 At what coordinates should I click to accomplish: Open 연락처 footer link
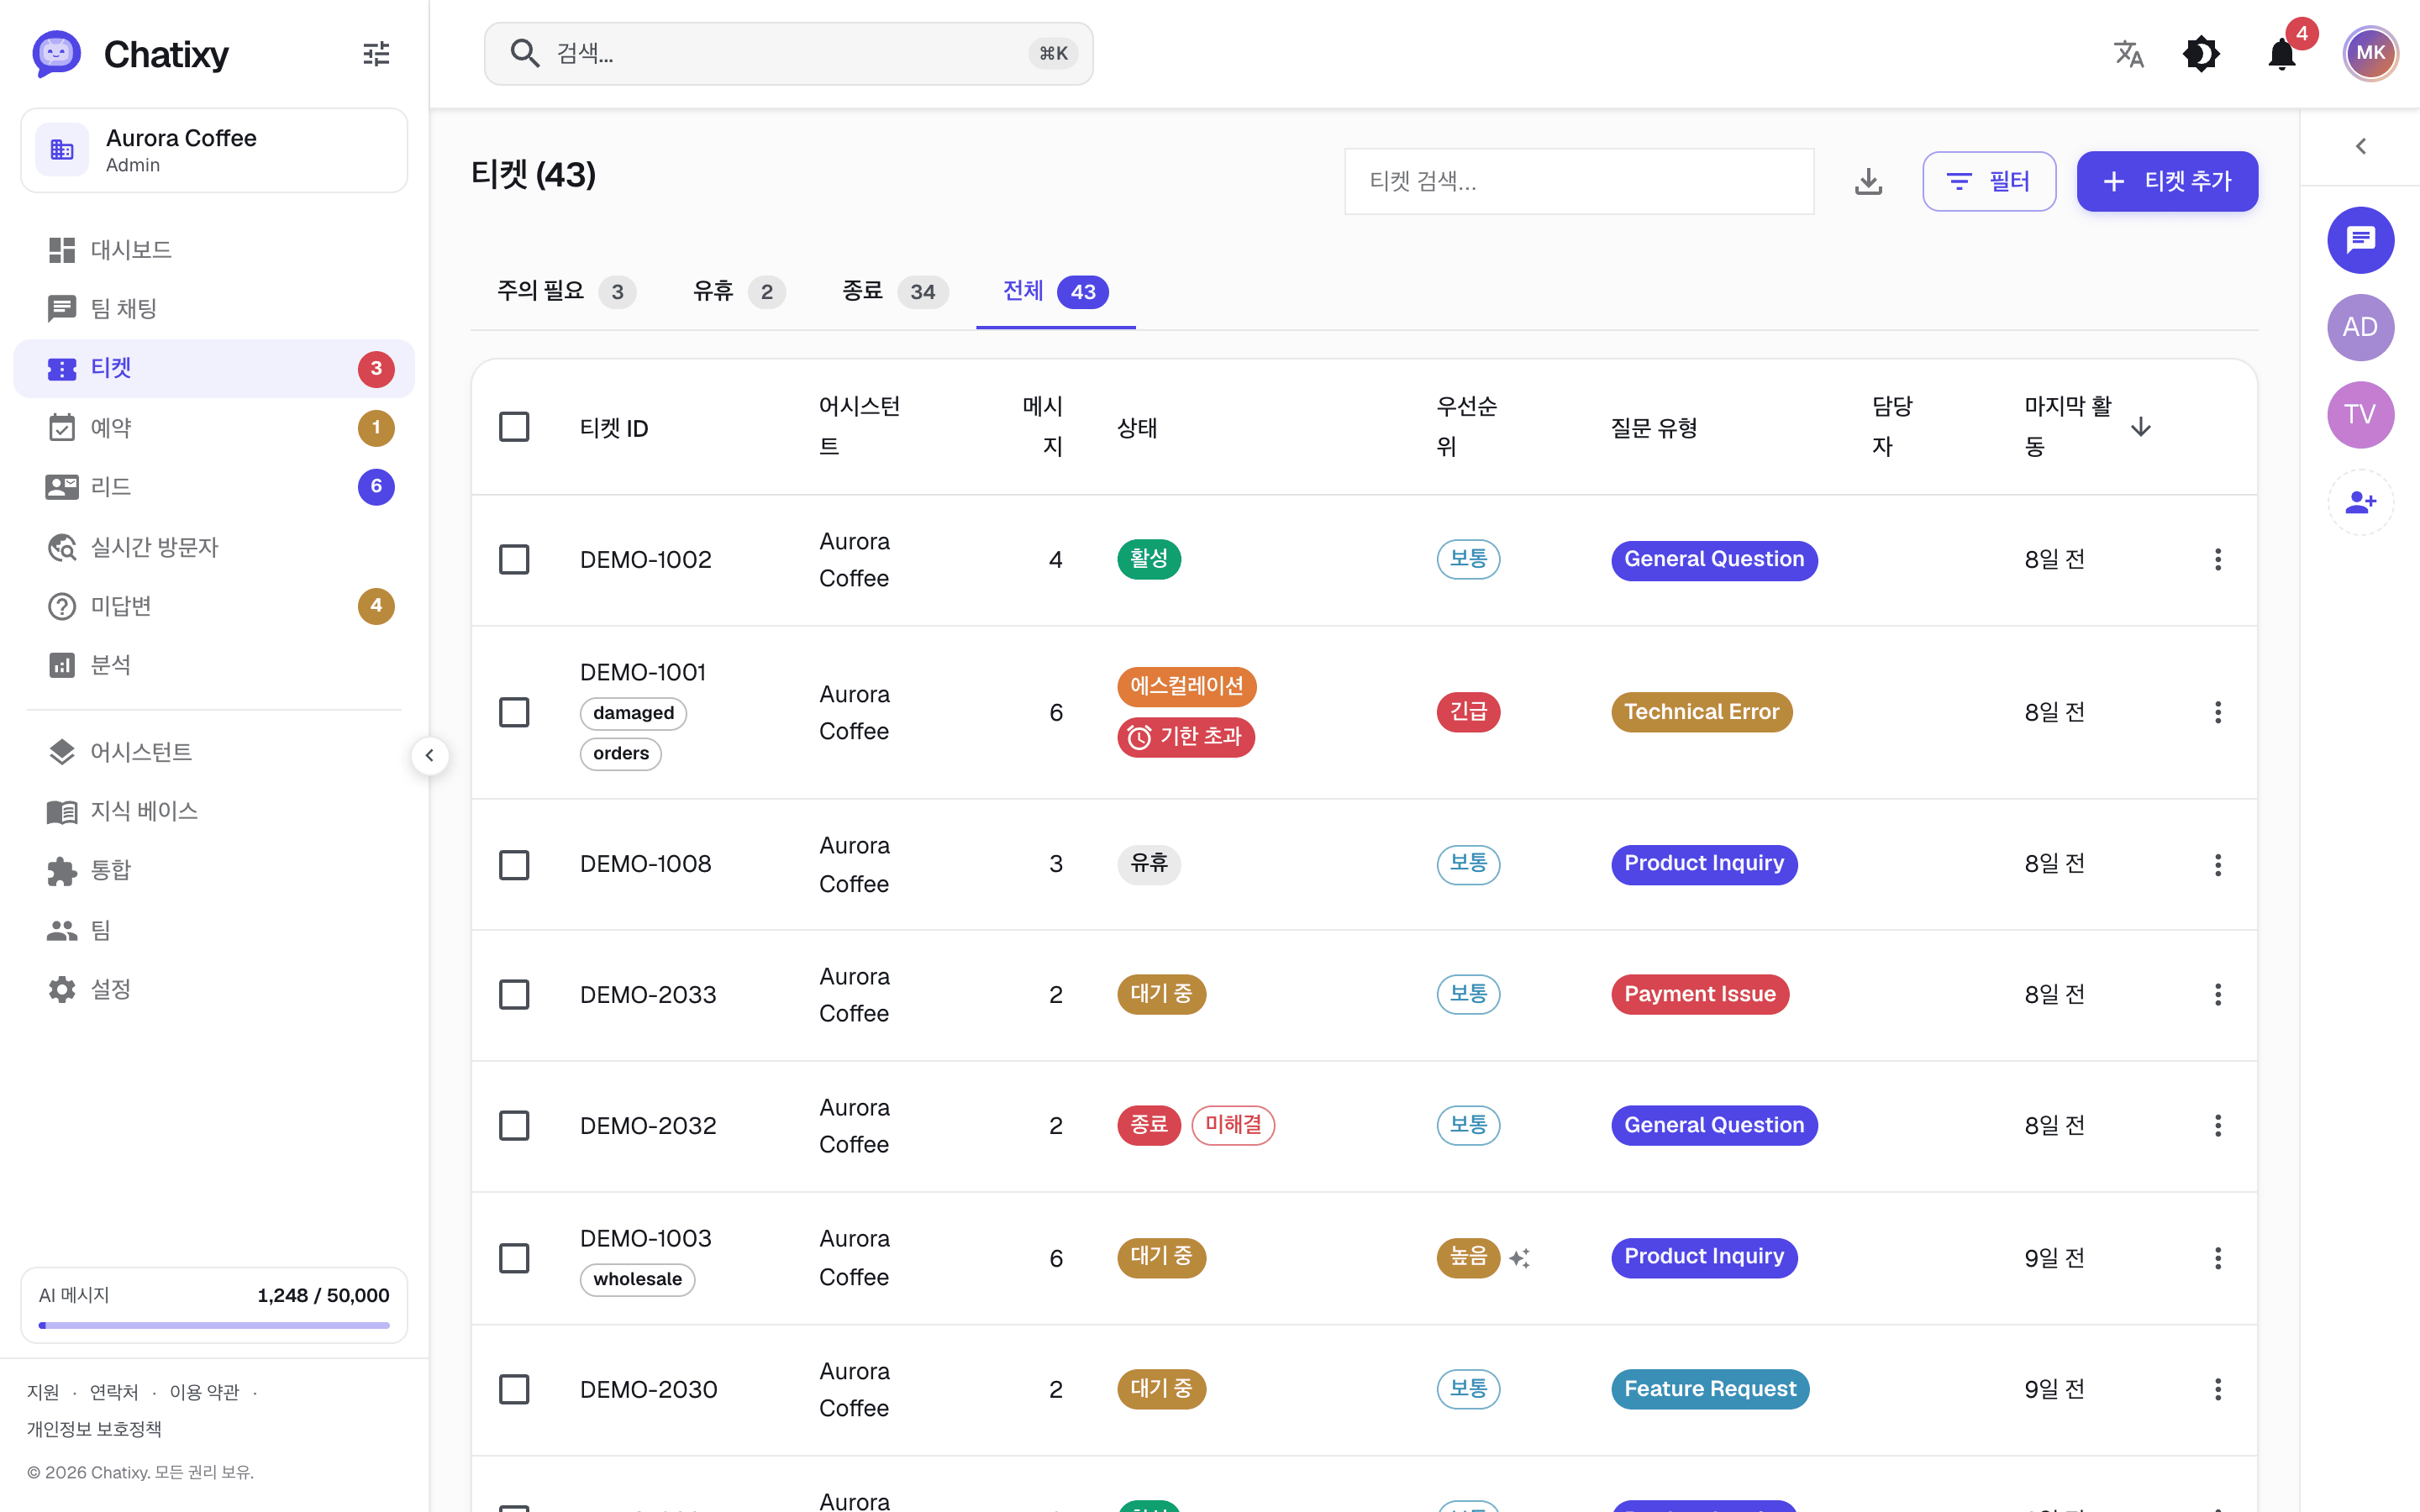114,1392
